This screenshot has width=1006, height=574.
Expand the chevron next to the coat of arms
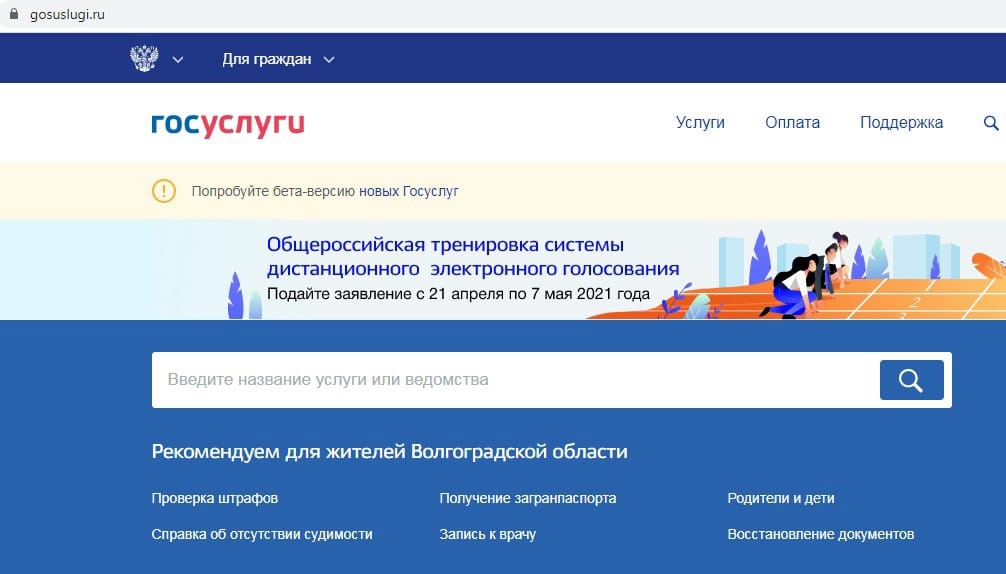coord(178,60)
